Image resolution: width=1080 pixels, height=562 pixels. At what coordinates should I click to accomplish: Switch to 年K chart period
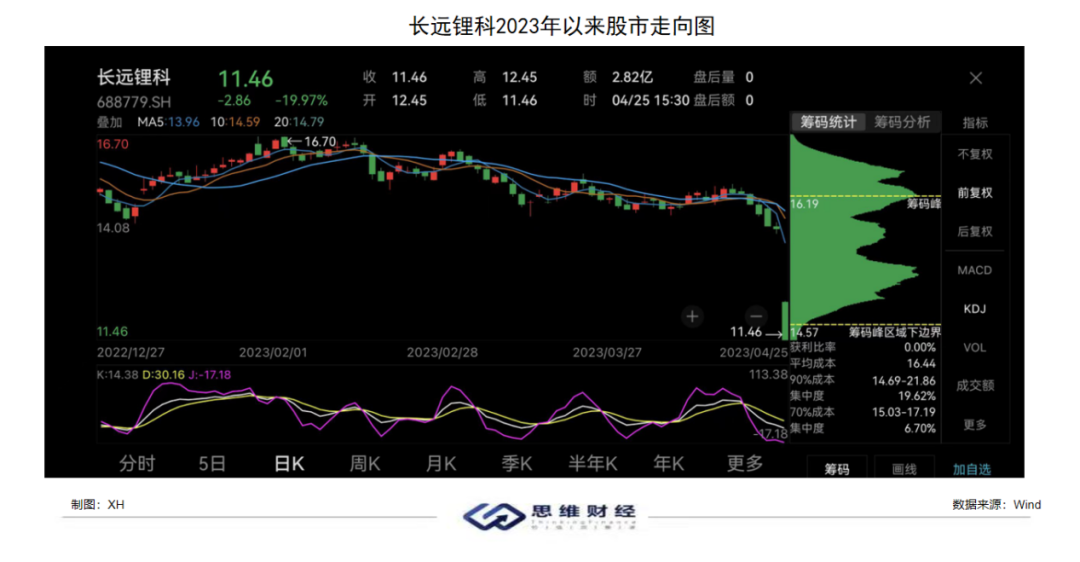click(668, 464)
